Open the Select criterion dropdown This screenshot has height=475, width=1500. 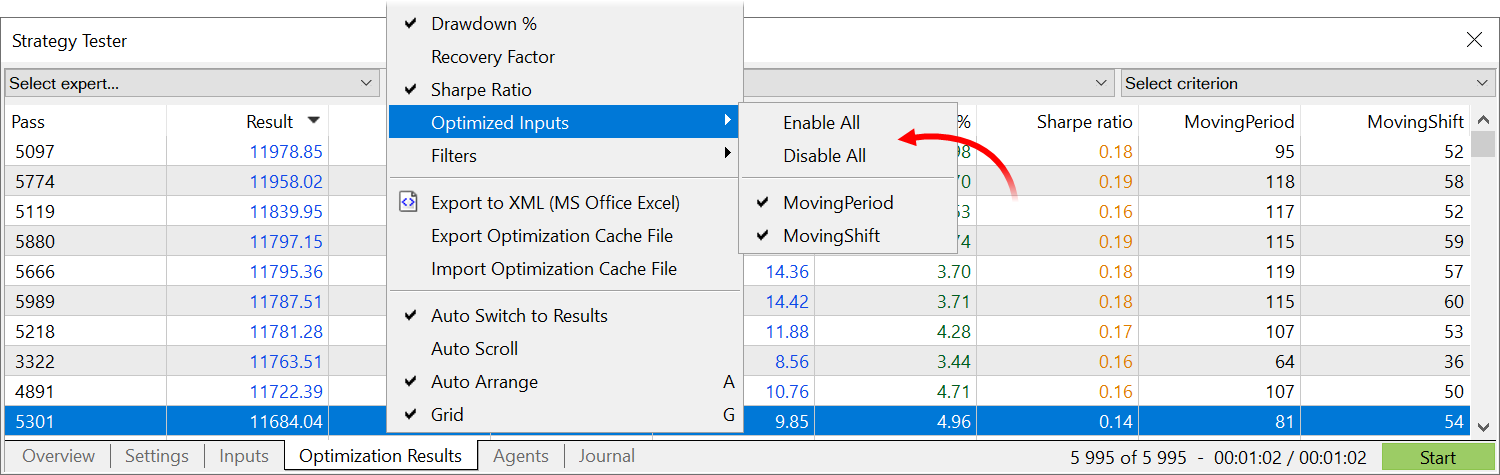[1306, 83]
